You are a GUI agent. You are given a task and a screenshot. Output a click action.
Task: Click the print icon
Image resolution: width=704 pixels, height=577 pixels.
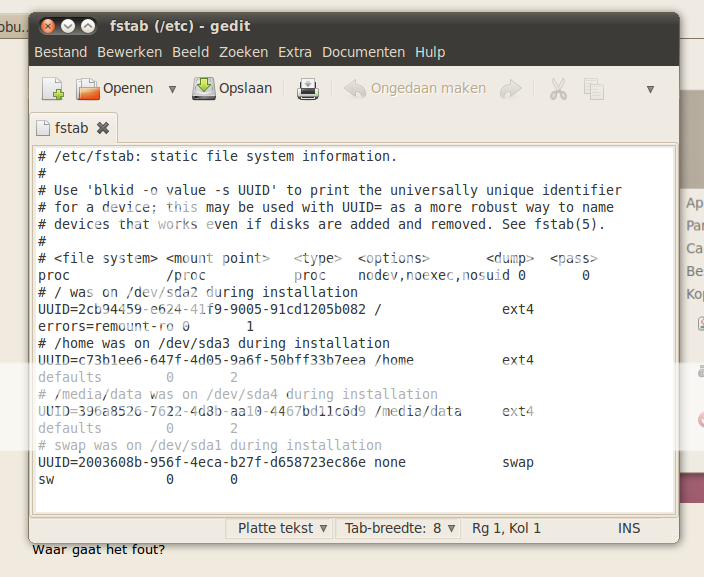point(308,89)
